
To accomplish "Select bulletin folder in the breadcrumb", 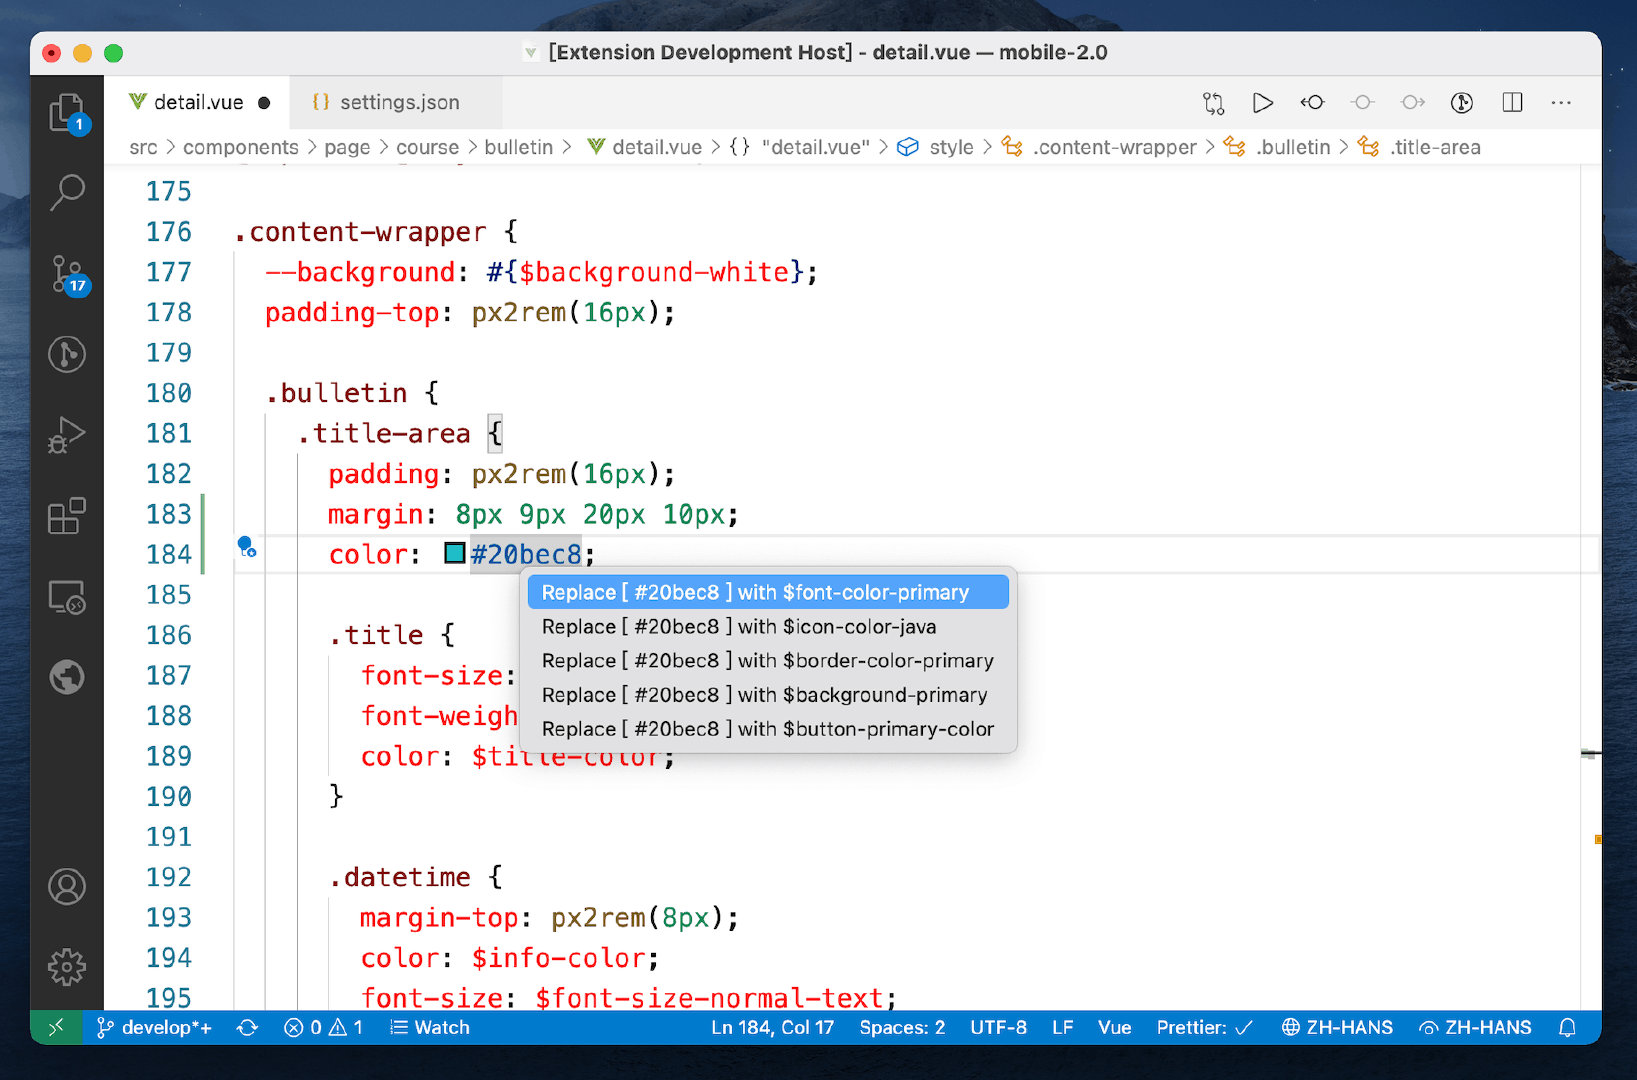I will pos(518,147).
